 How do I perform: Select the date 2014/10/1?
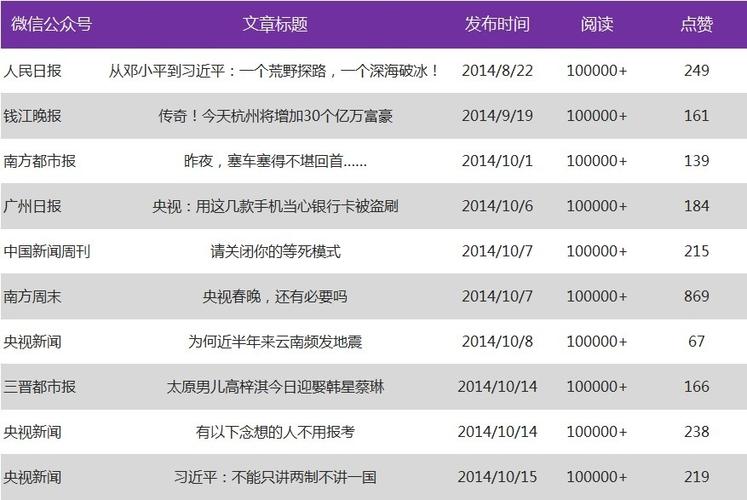497,161
